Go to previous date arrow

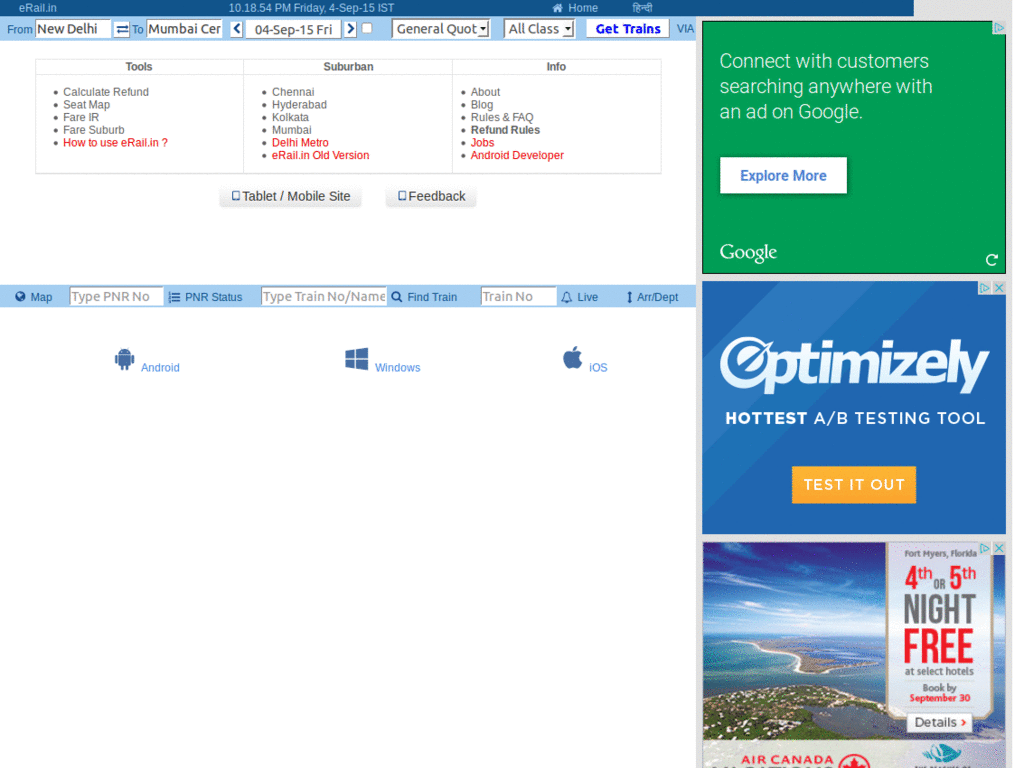click(x=237, y=29)
